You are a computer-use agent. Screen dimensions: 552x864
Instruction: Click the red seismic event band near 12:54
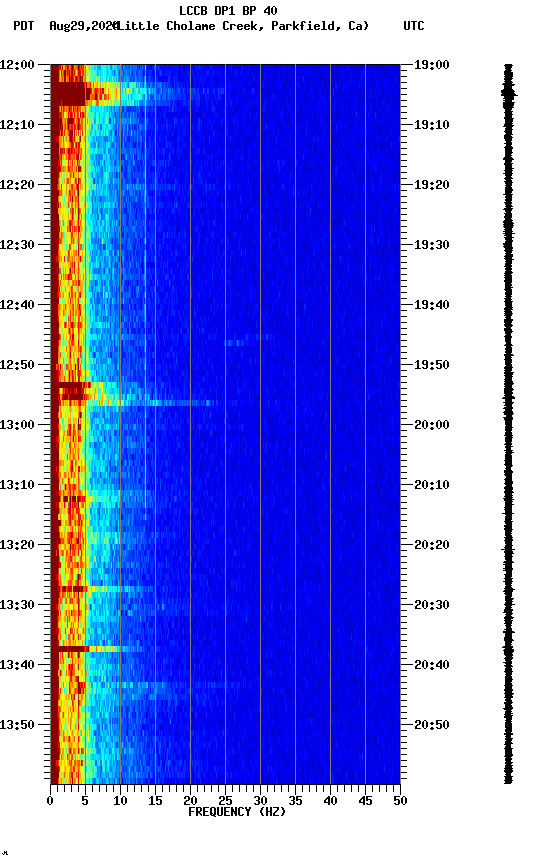click(x=72, y=391)
